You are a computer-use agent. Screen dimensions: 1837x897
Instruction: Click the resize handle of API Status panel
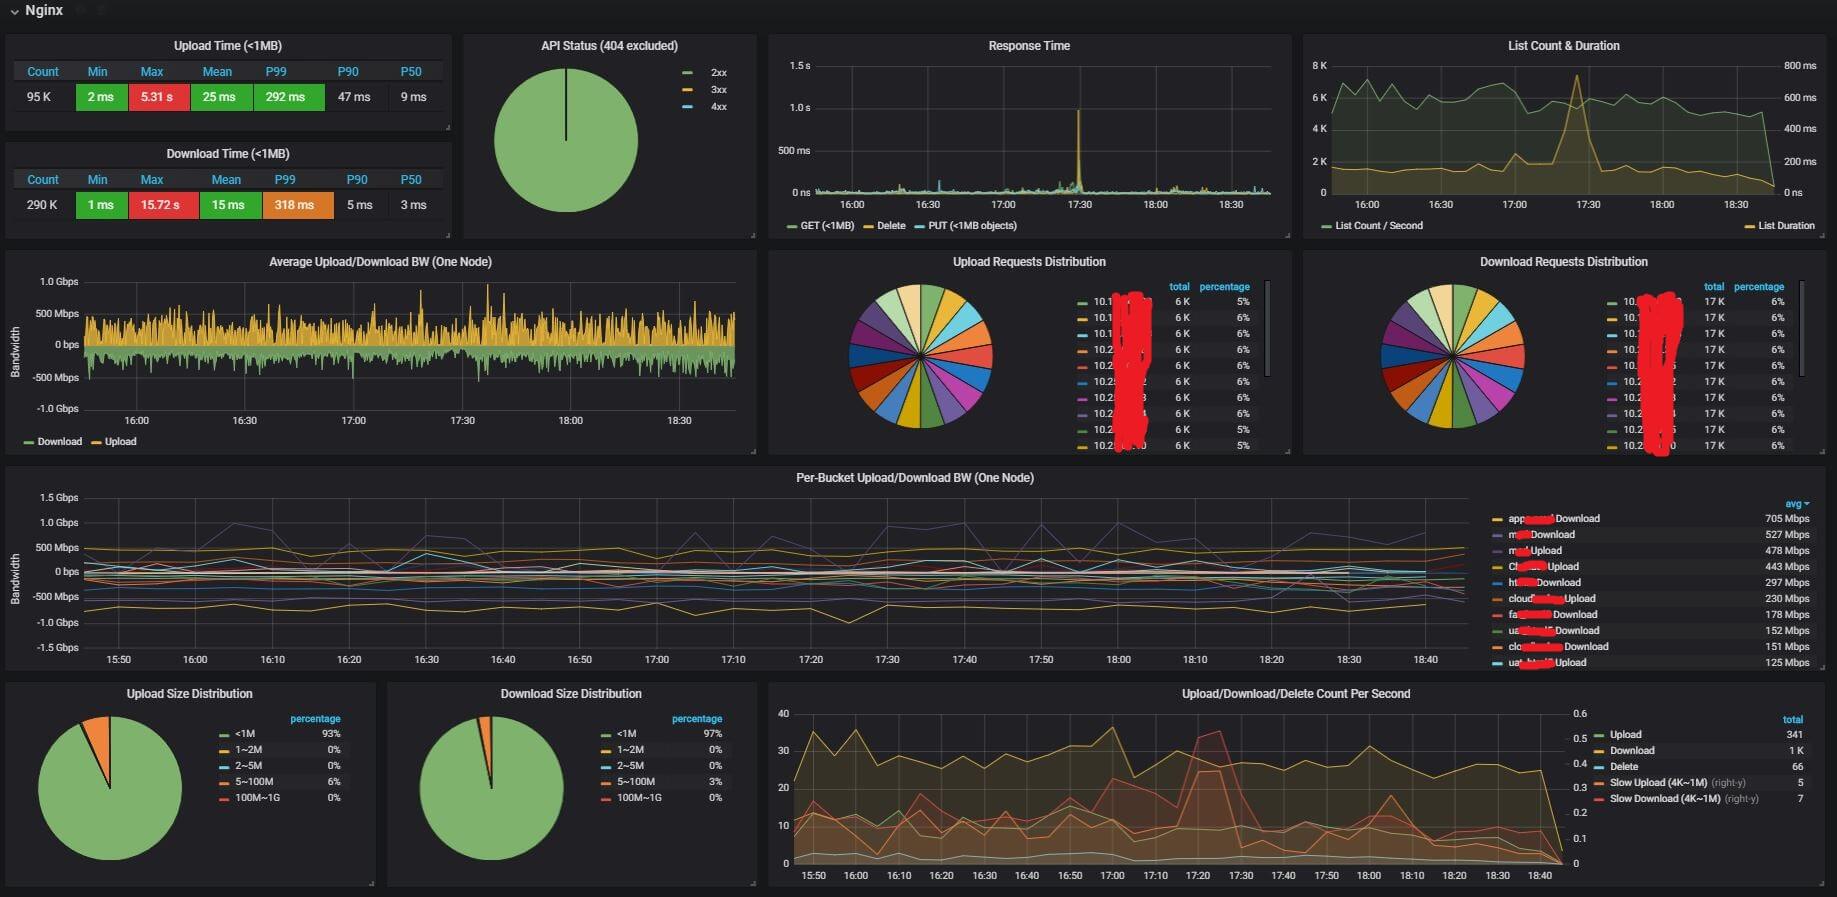[x=753, y=235]
